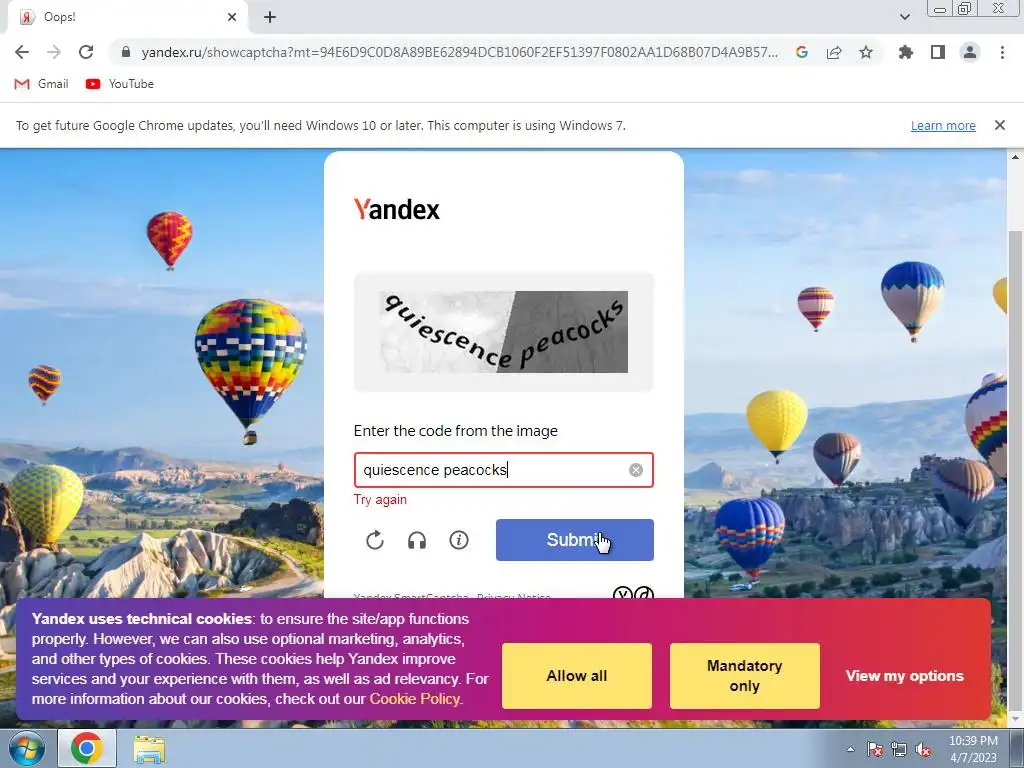Clear the captcha input with the X icon
Image resolution: width=1024 pixels, height=768 pixels.
point(635,470)
